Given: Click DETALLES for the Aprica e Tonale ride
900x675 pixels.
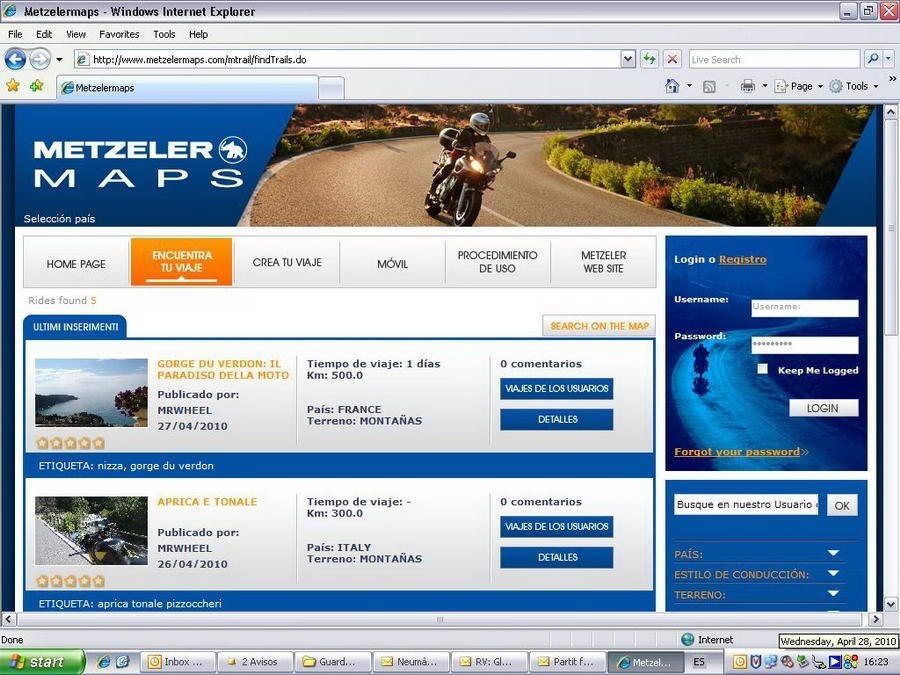Looking at the screenshot, I should coord(557,557).
